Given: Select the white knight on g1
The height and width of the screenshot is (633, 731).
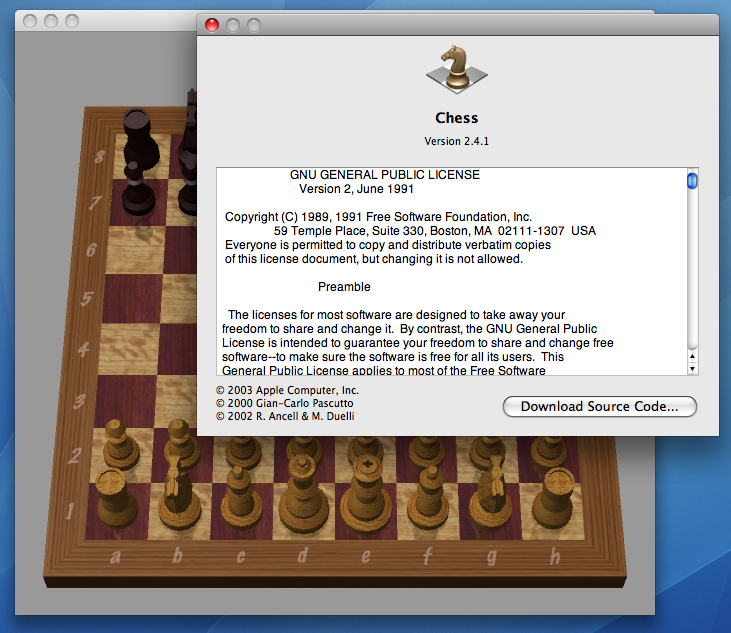Looking at the screenshot, I should [493, 502].
